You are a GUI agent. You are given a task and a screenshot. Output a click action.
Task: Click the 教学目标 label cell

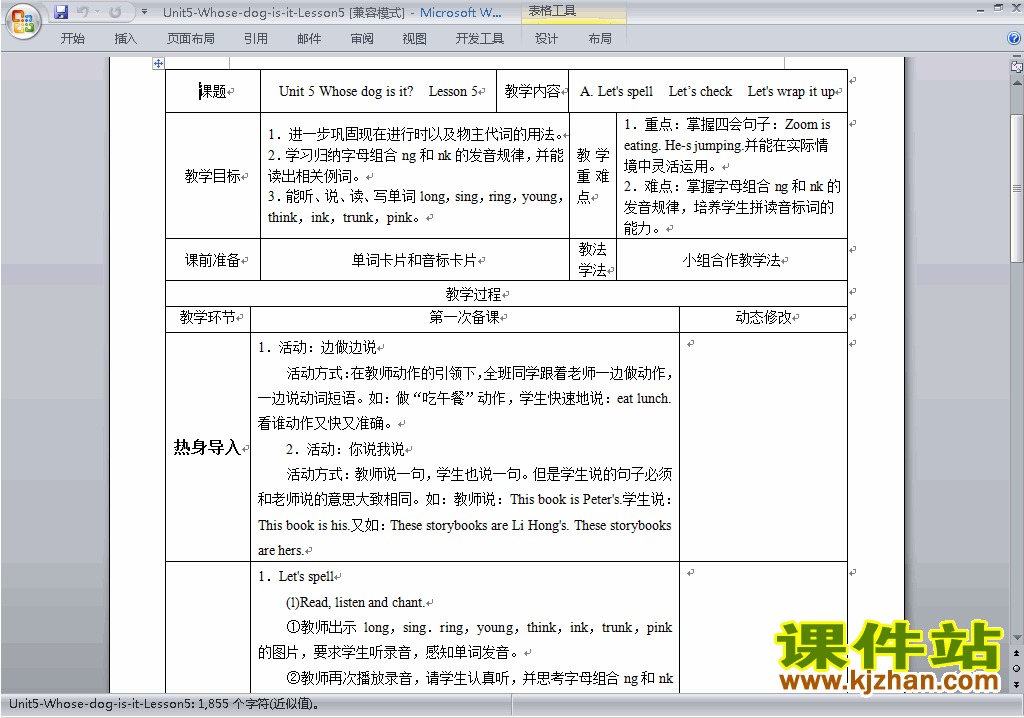click(213, 176)
